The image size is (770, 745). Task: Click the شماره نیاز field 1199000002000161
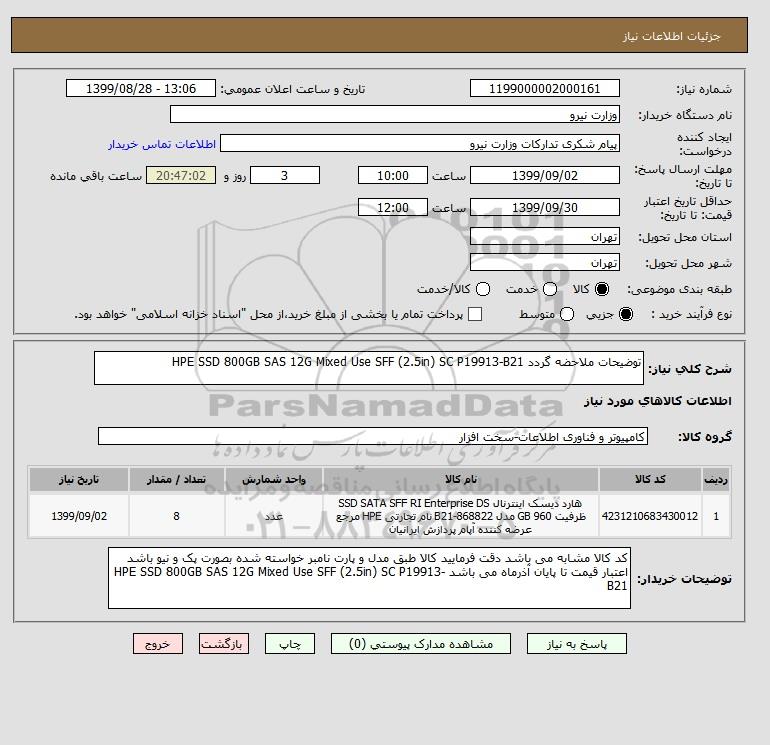point(545,88)
